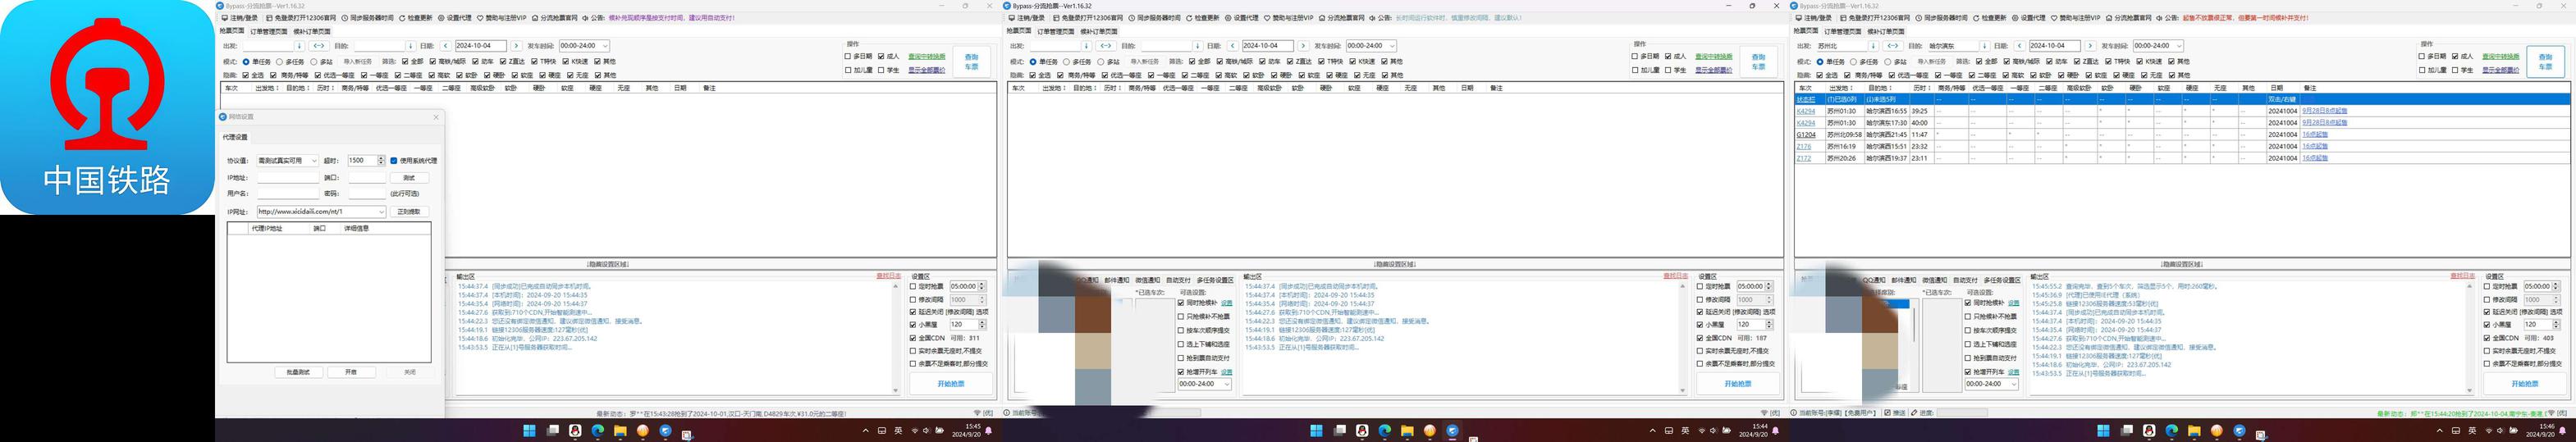Image resolution: width=2576 pixels, height=442 pixels.
Task: Click 赞助与注册VIP heart in middle window
Action: (1267, 18)
